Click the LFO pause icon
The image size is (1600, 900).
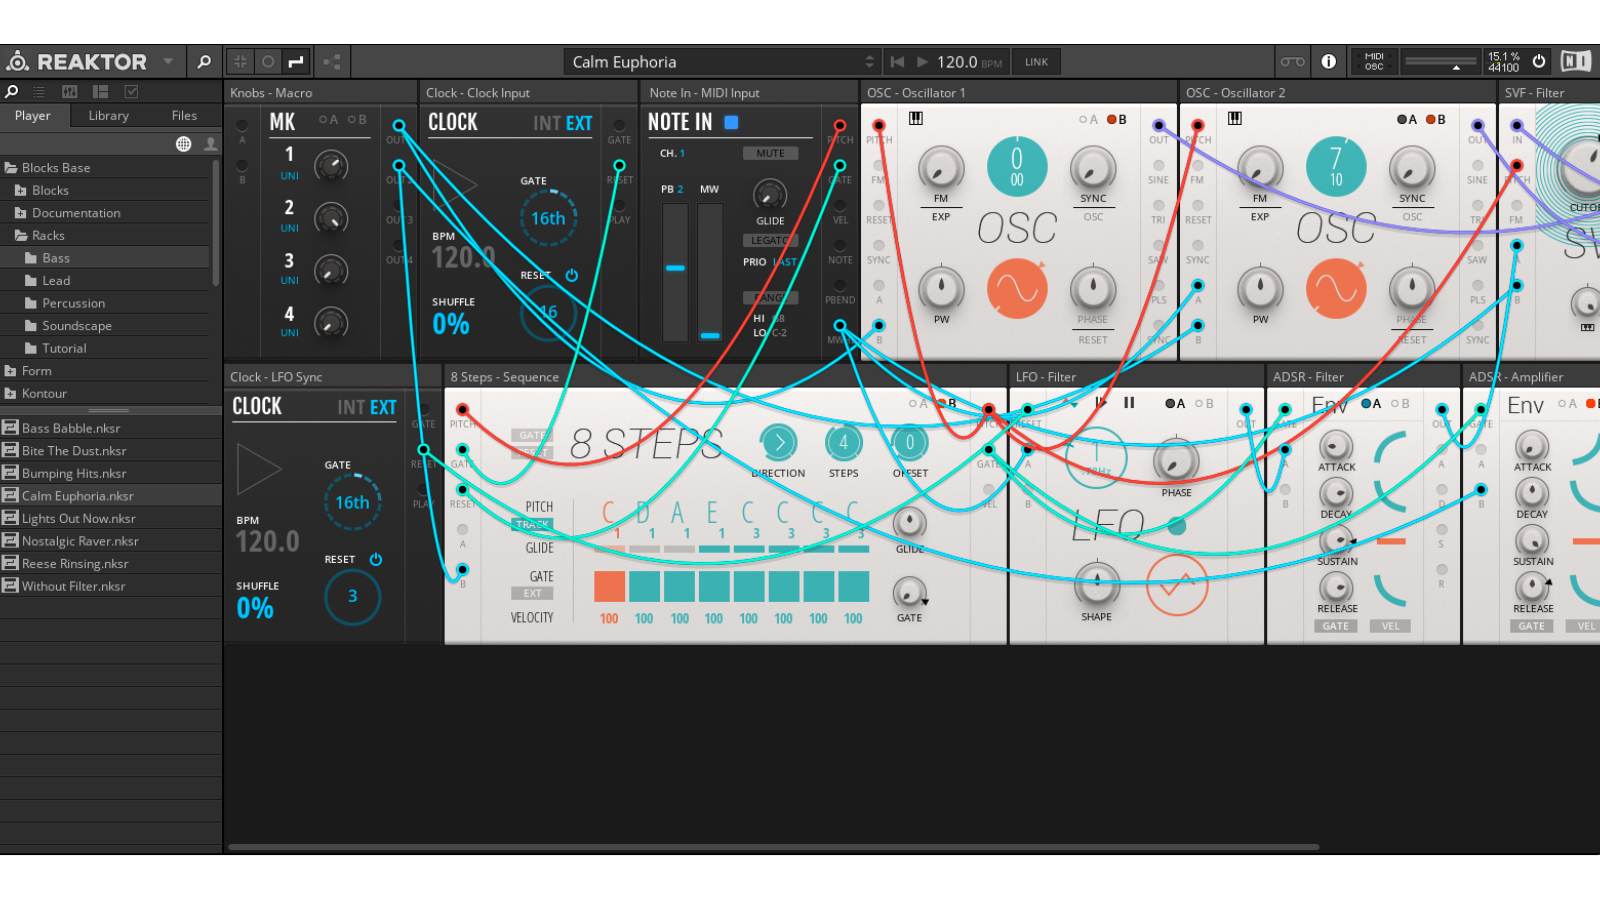[1129, 403]
